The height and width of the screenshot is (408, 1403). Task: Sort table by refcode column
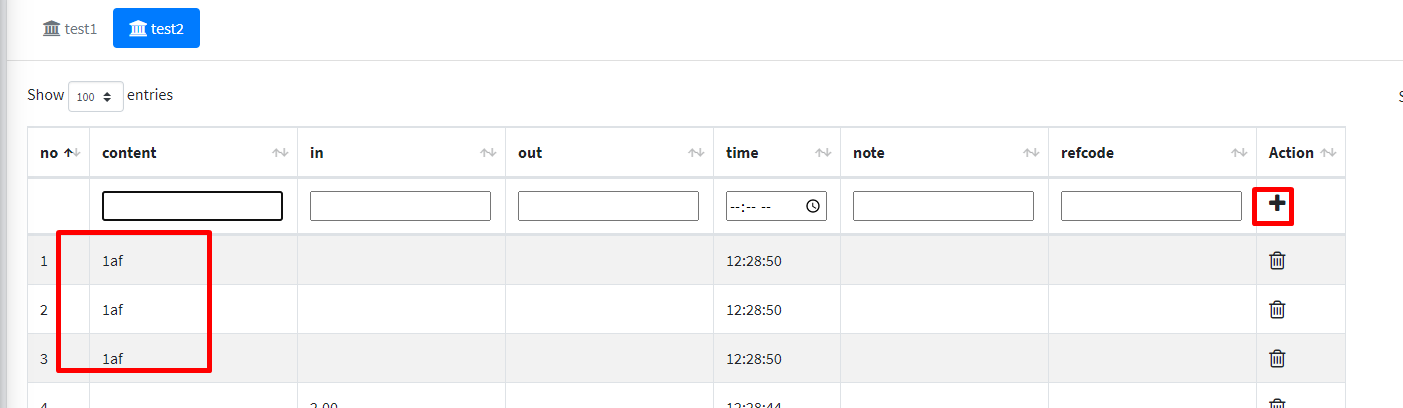(x=1239, y=153)
